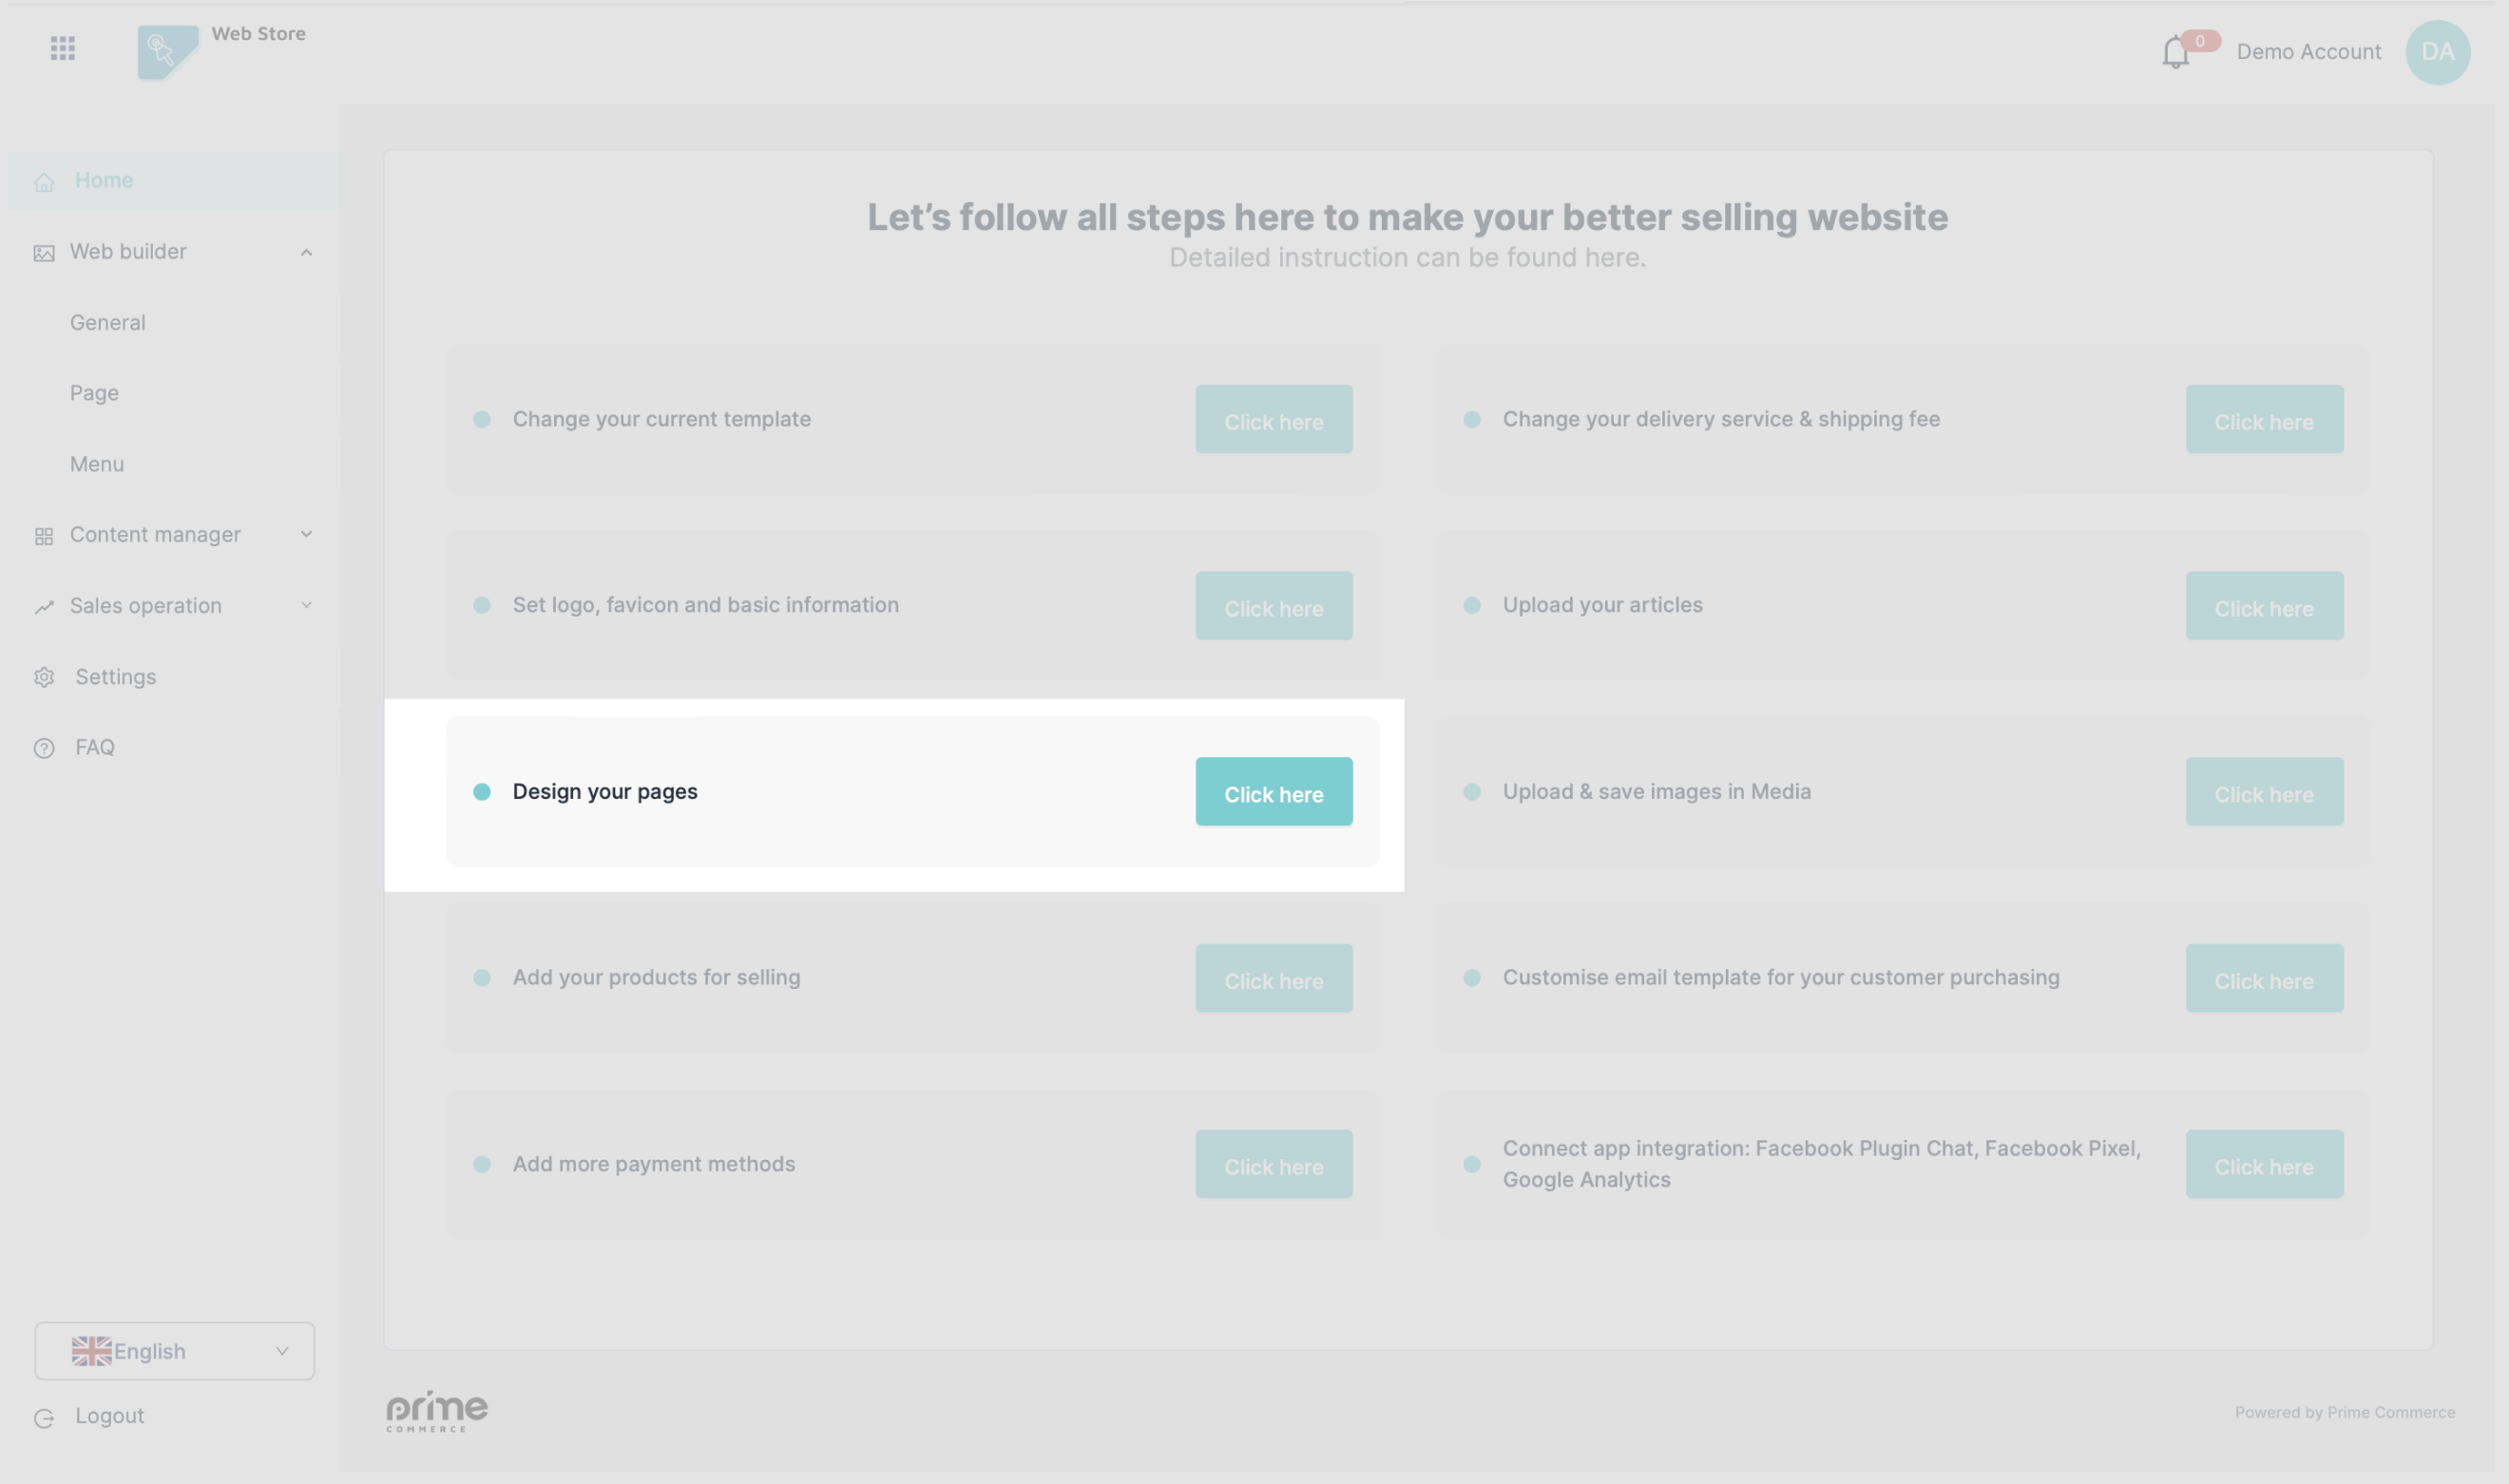Viewport: 2509px width, 1484px height.
Task: Click here button for Design your pages
Action: pyautogui.click(x=1273, y=792)
